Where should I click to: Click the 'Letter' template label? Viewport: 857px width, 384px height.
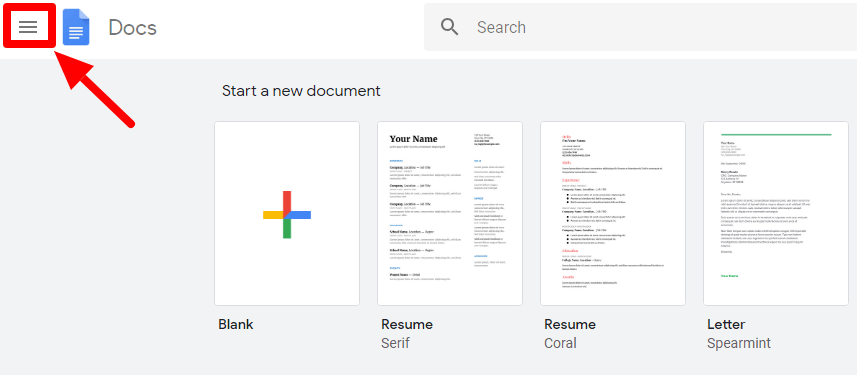(x=726, y=324)
